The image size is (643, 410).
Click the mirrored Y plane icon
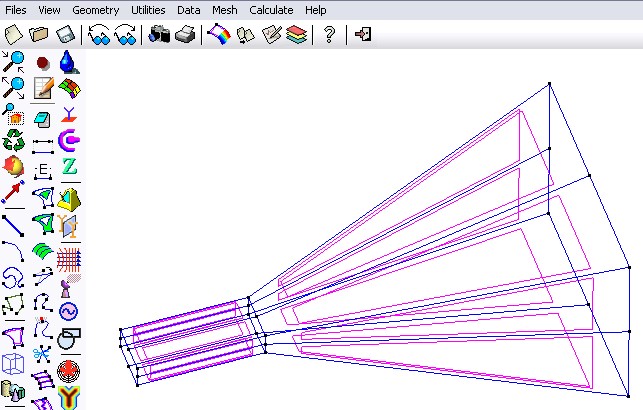coord(68,226)
